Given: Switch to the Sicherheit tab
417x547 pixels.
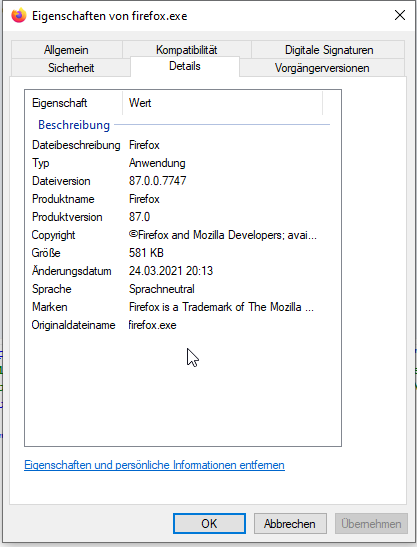Looking at the screenshot, I should [x=71, y=68].
